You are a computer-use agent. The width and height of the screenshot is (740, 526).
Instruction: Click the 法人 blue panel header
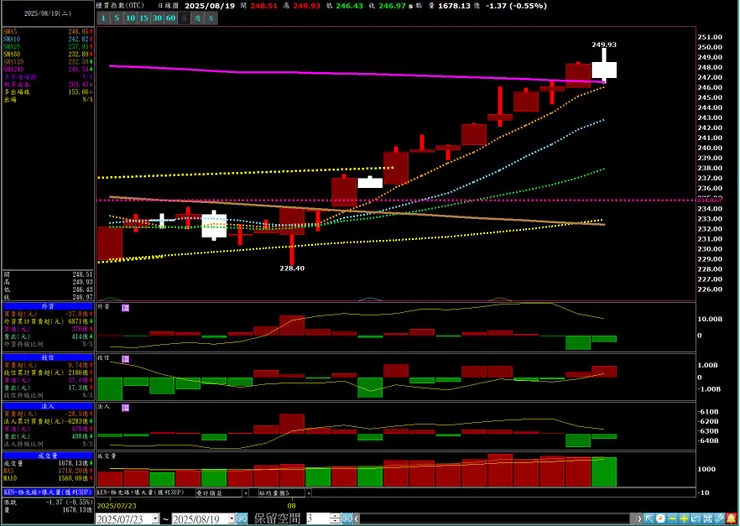point(48,406)
